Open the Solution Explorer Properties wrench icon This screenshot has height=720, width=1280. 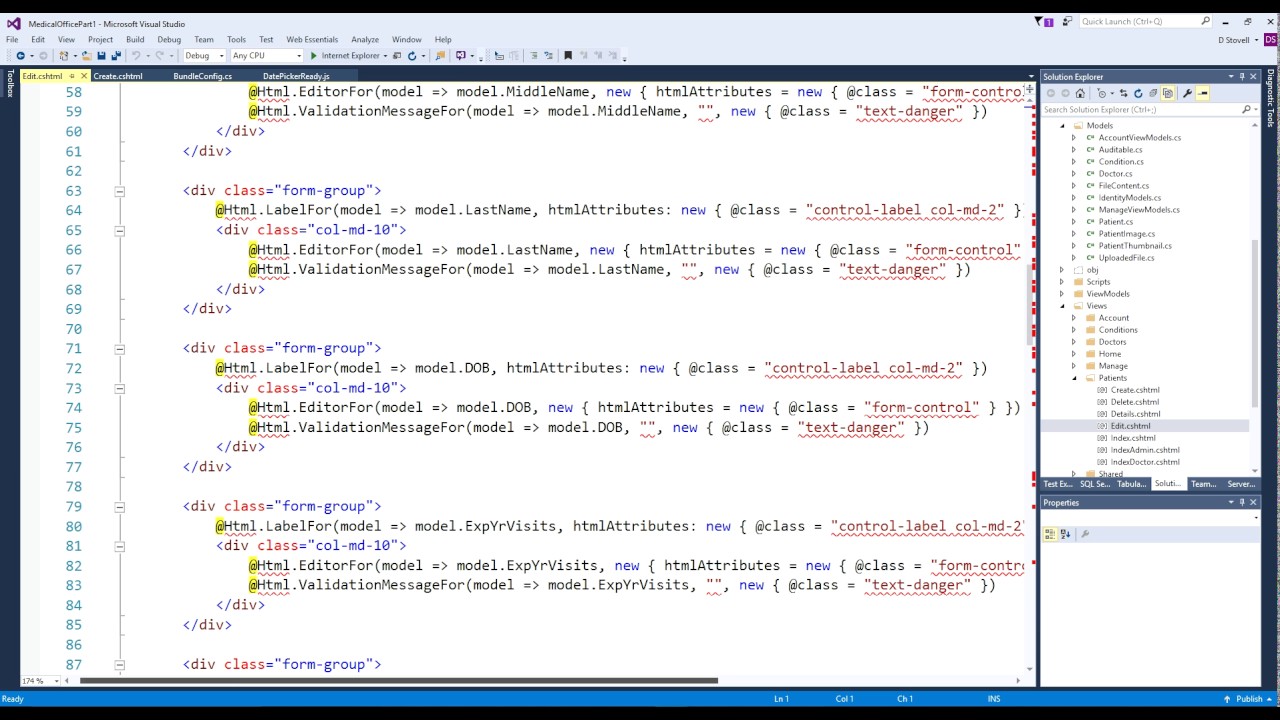click(x=1187, y=93)
